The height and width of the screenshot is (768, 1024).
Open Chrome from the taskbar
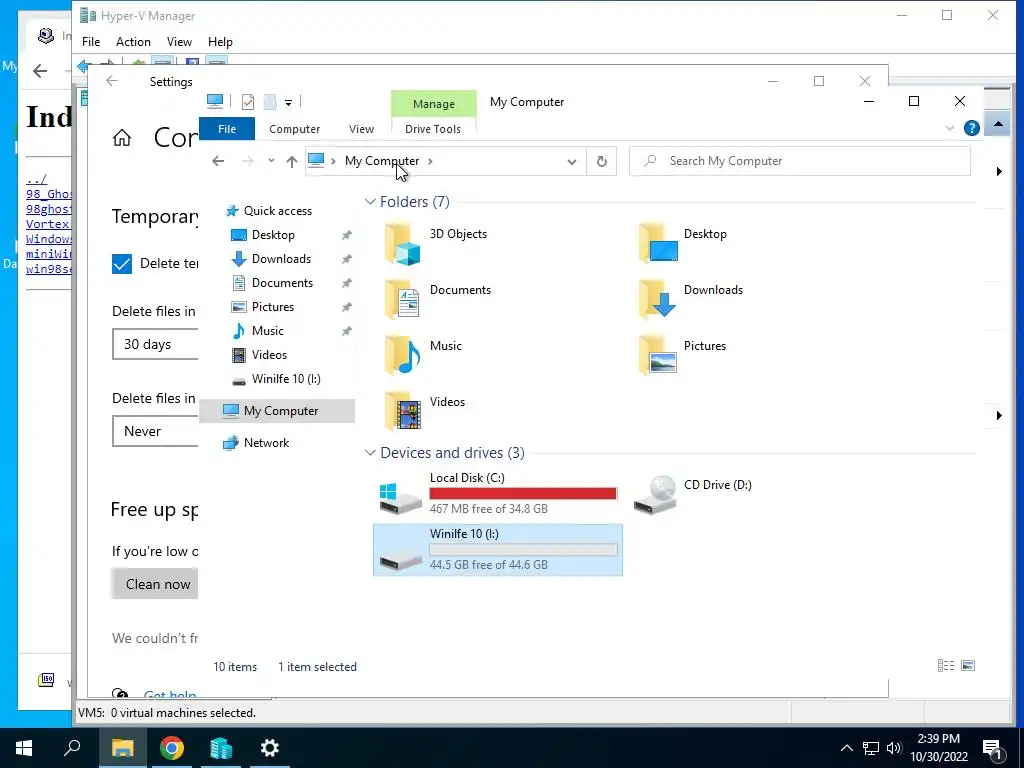pos(172,748)
